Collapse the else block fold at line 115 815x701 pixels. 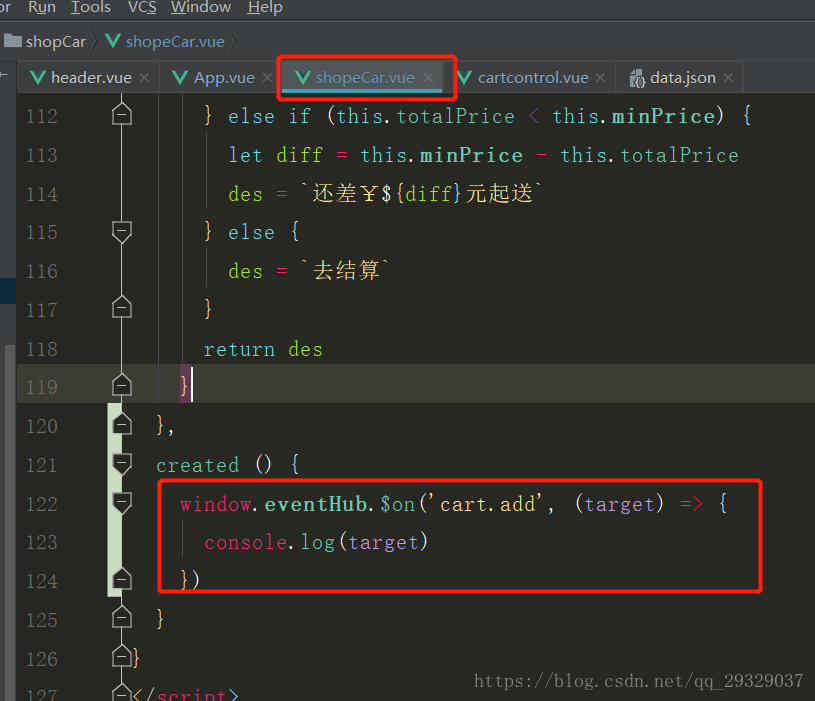pos(122,231)
